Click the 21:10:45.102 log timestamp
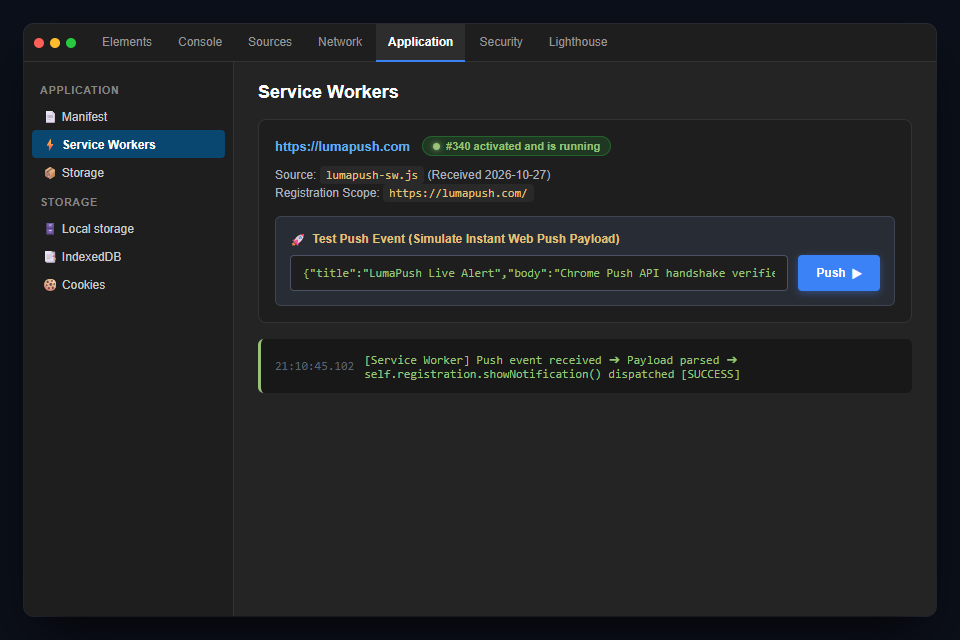The image size is (960, 640). pyautogui.click(x=314, y=366)
